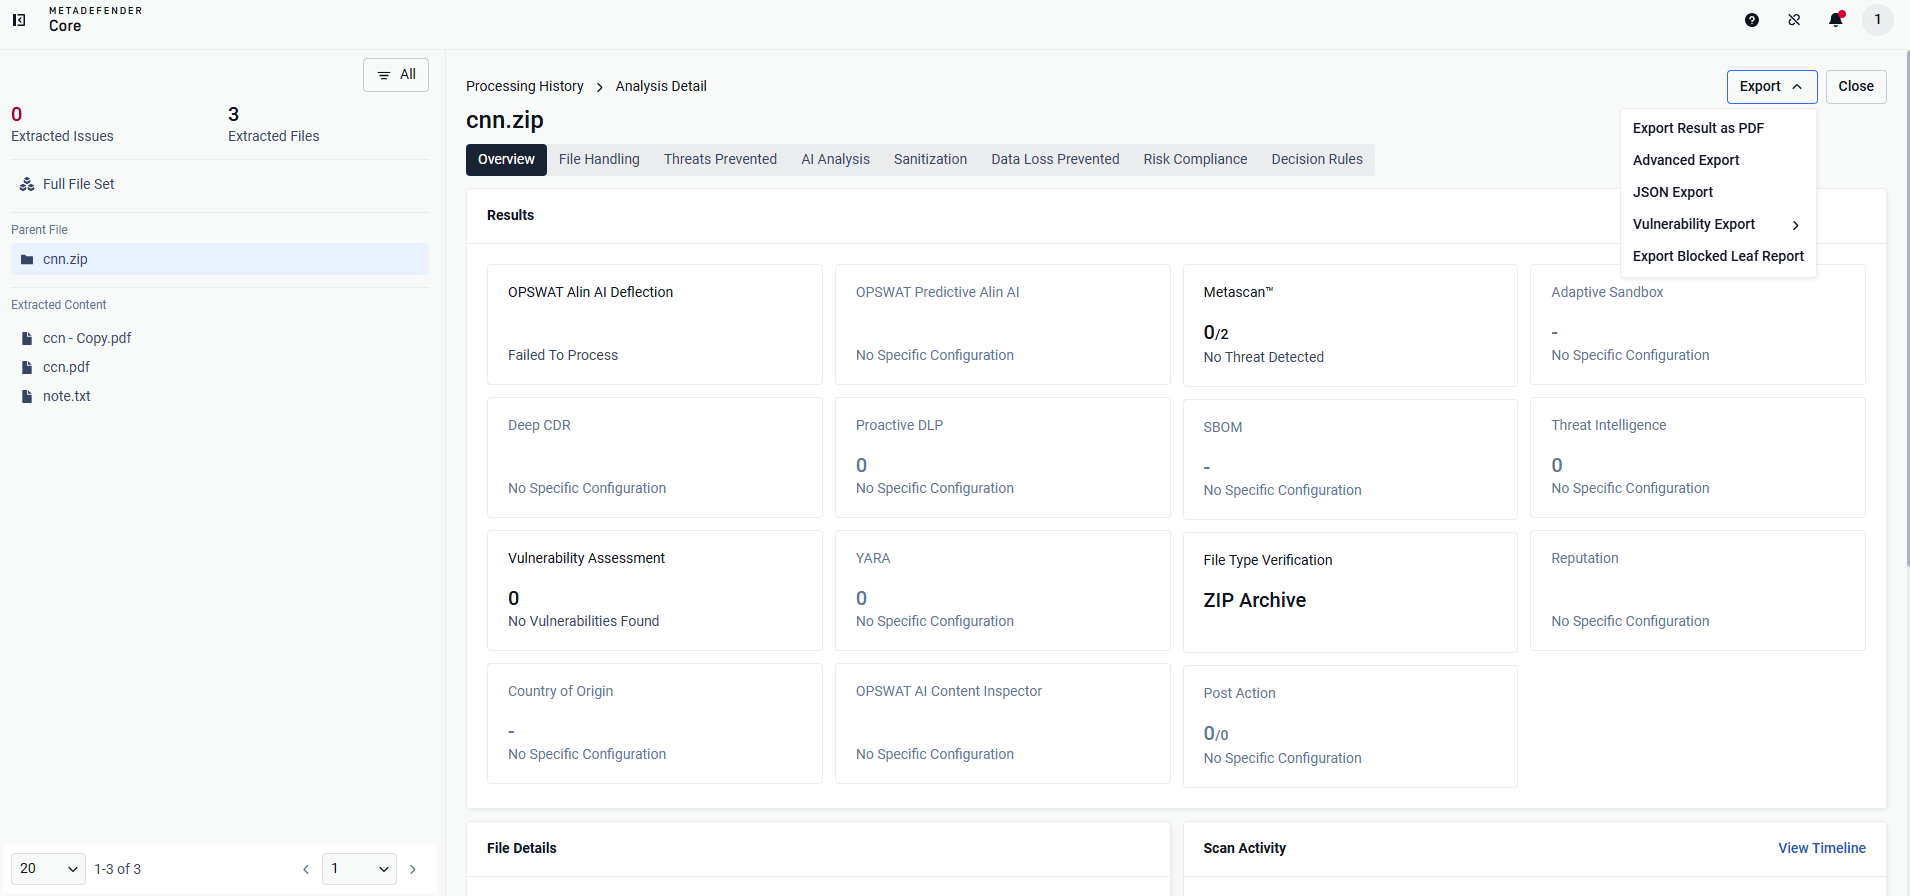Switch to the Threats Prevented tab

(720, 160)
